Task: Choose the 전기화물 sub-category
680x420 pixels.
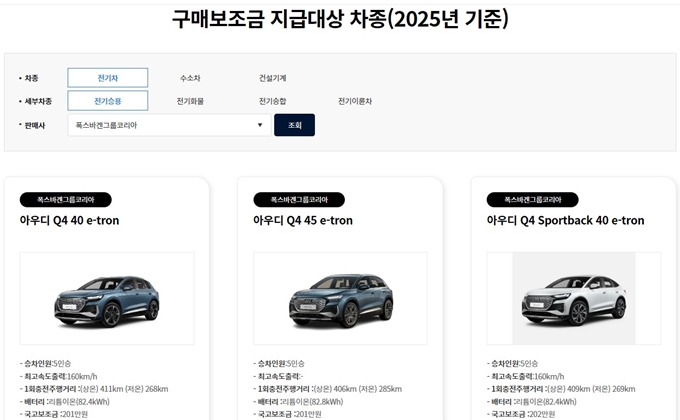Action: (190, 101)
